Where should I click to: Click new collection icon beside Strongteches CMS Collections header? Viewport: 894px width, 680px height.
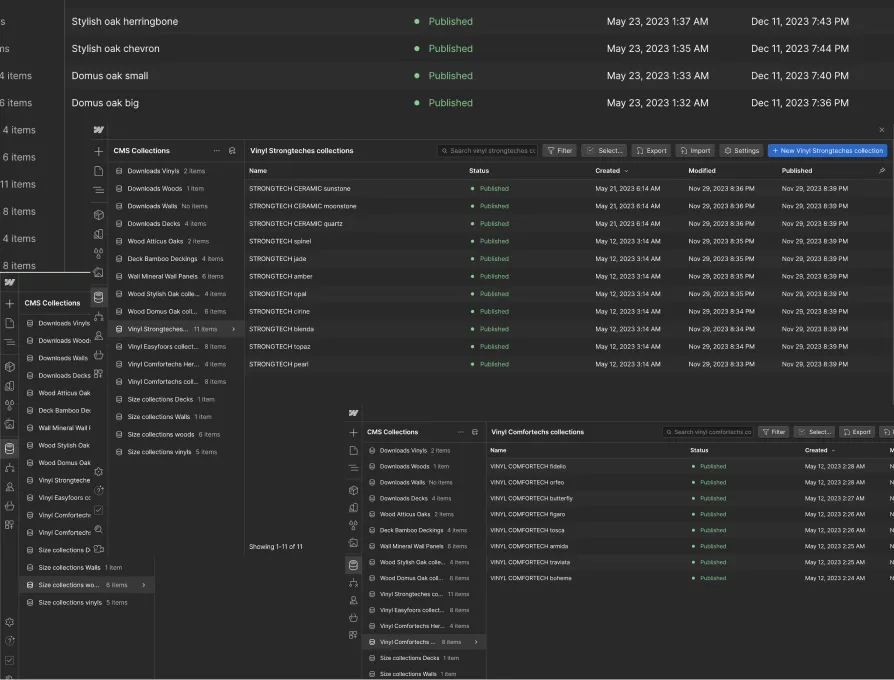point(232,150)
